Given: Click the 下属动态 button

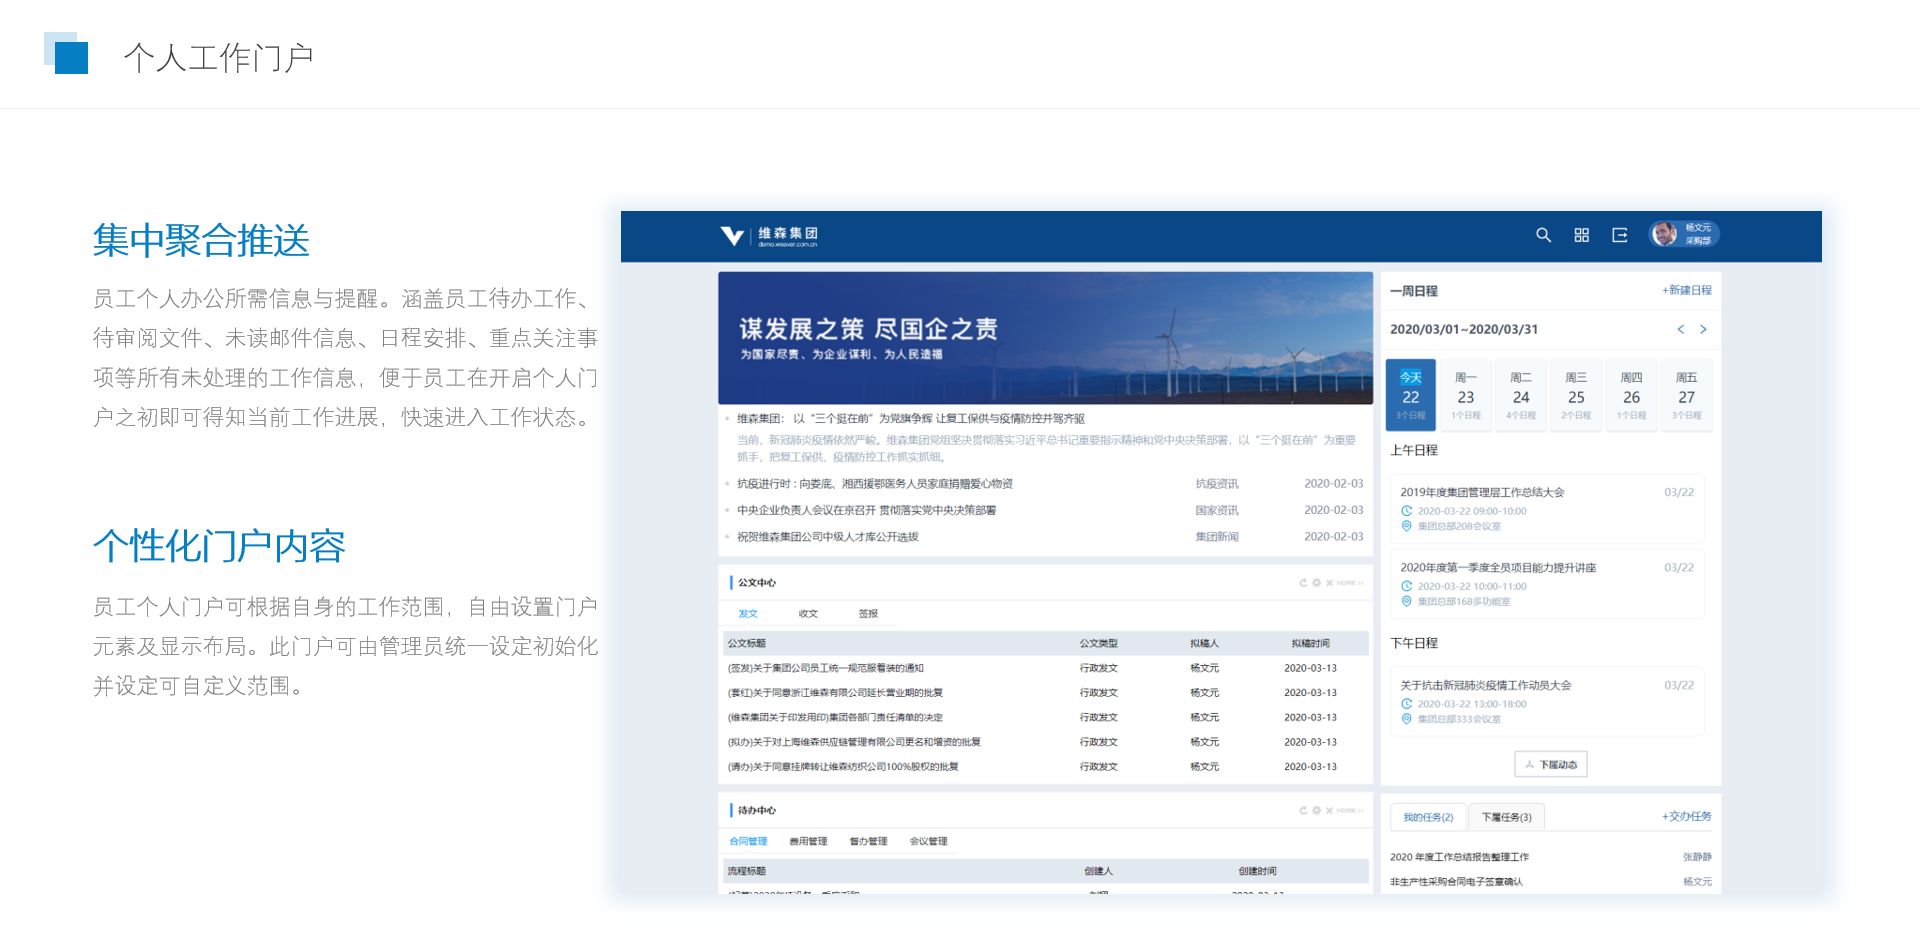Looking at the screenshot, I should coord(1550,765).
